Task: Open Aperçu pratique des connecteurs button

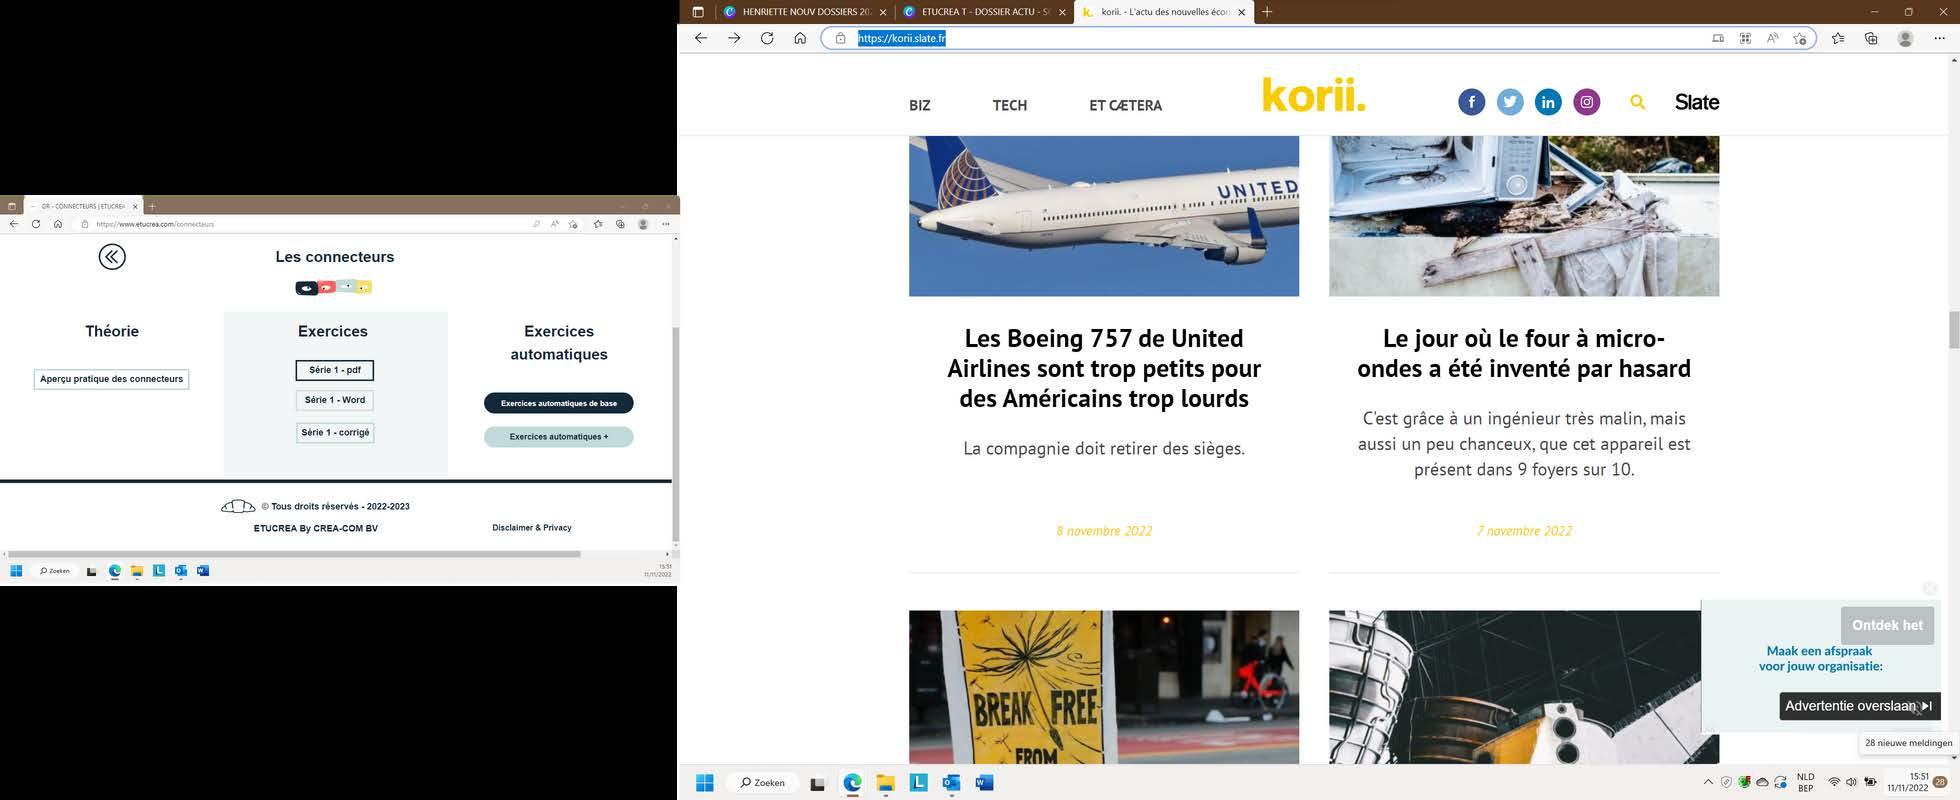Action: point(111,379)
